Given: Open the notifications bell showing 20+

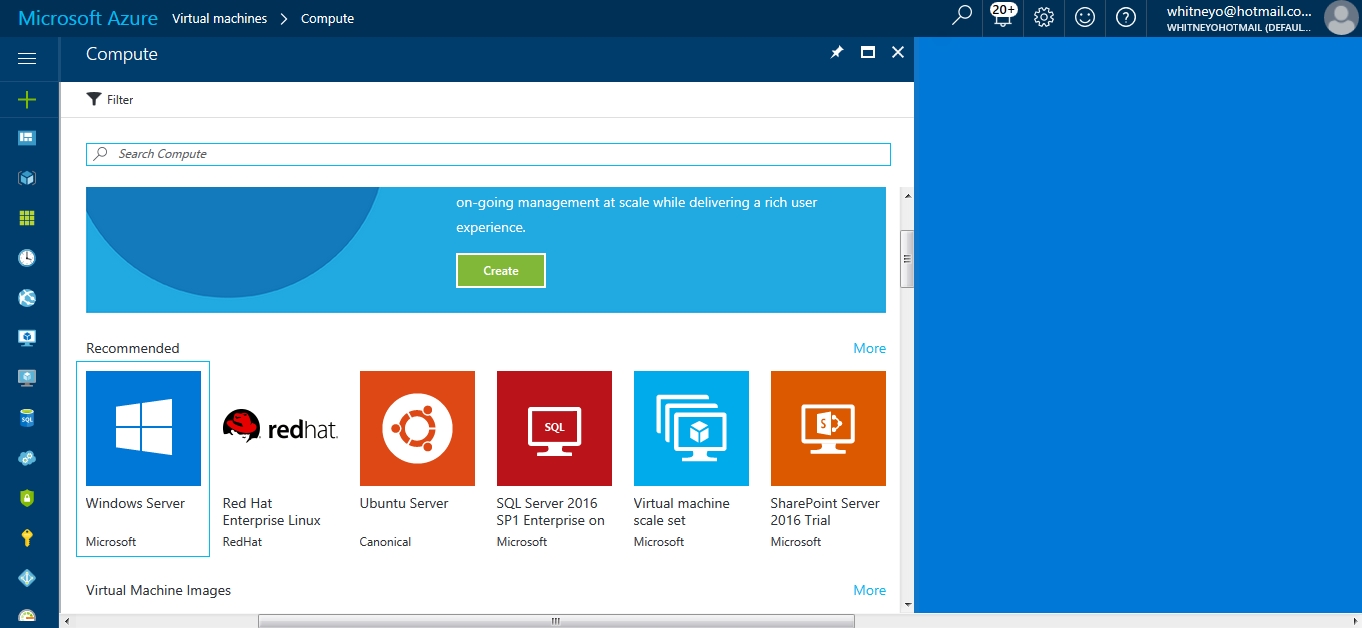Looking at the screenshot, I should [x=1003, y=17].
